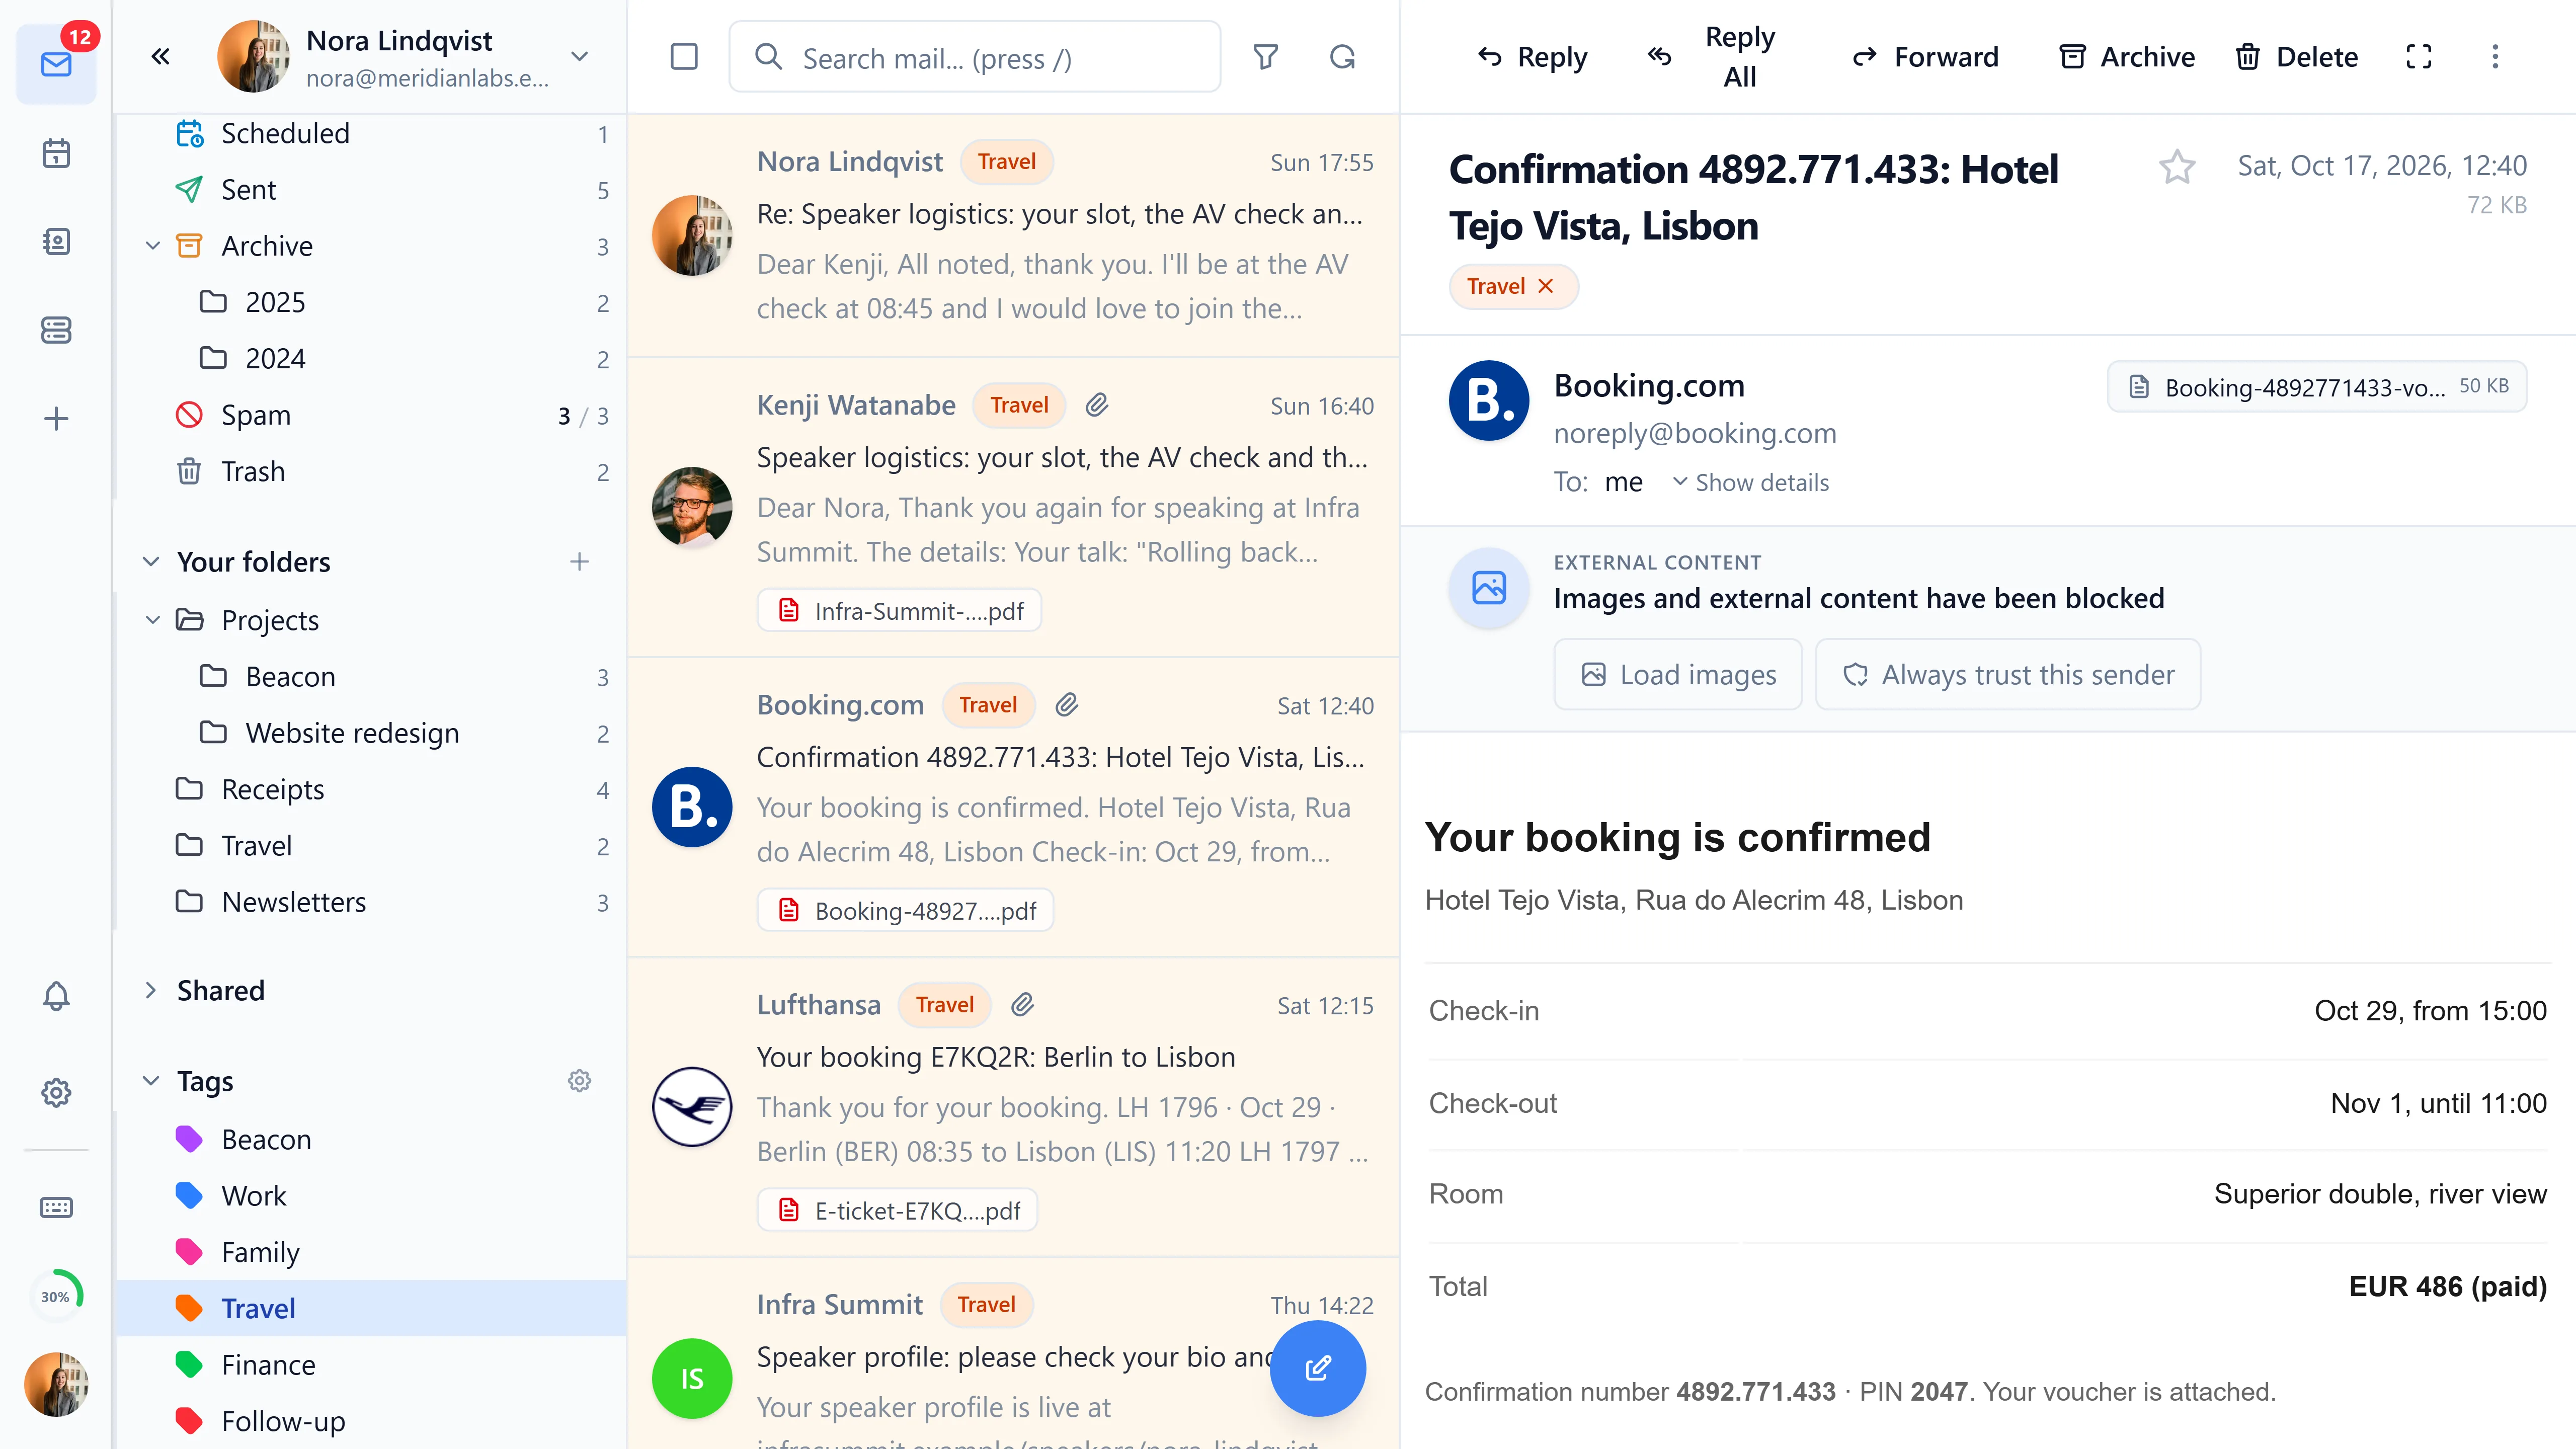The height and width of the screenshot is (1449, 2576).
Task: Open the Mail app with 12 badge
Action: tap(56, 63)
